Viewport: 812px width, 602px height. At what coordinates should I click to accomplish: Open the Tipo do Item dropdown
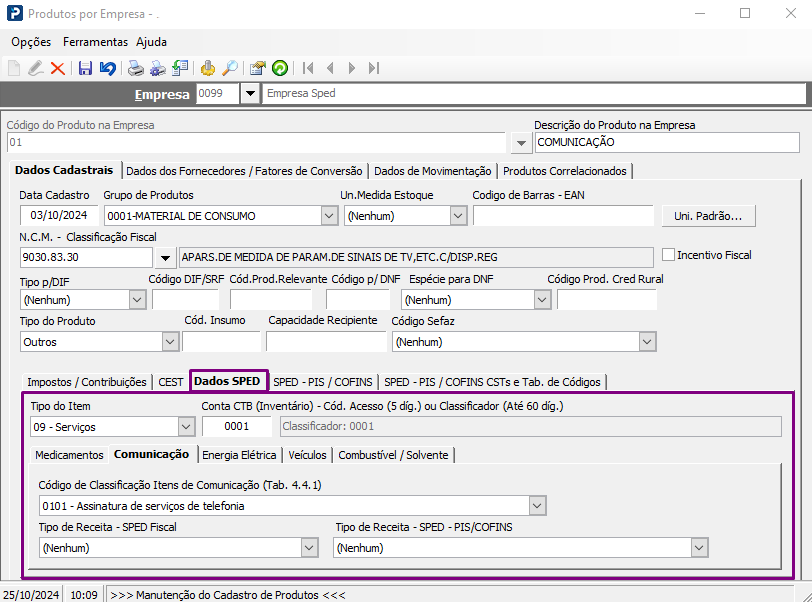[185, 427]
